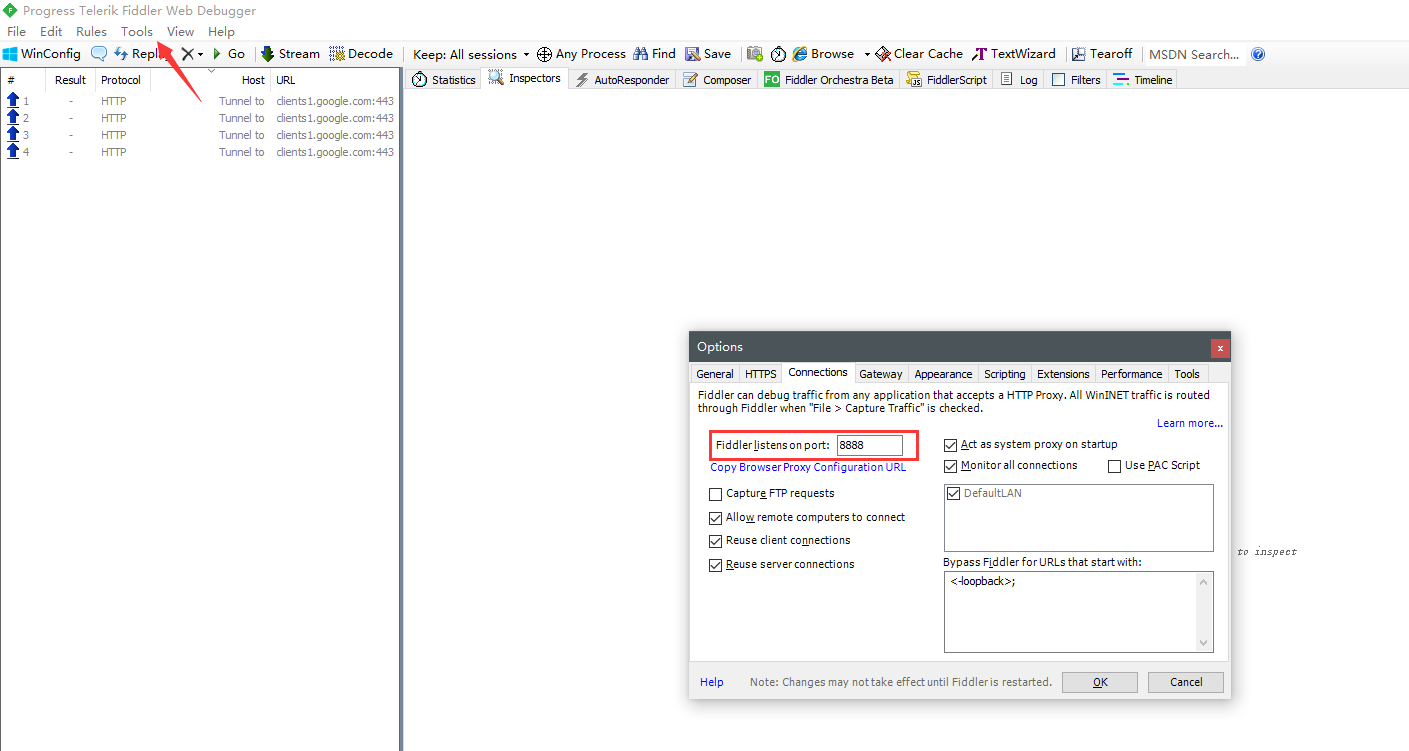The height and width of the screenshot is (751, 1409).
Task: Toggle Stream mode in toolbar
Action: click(290, 54)
